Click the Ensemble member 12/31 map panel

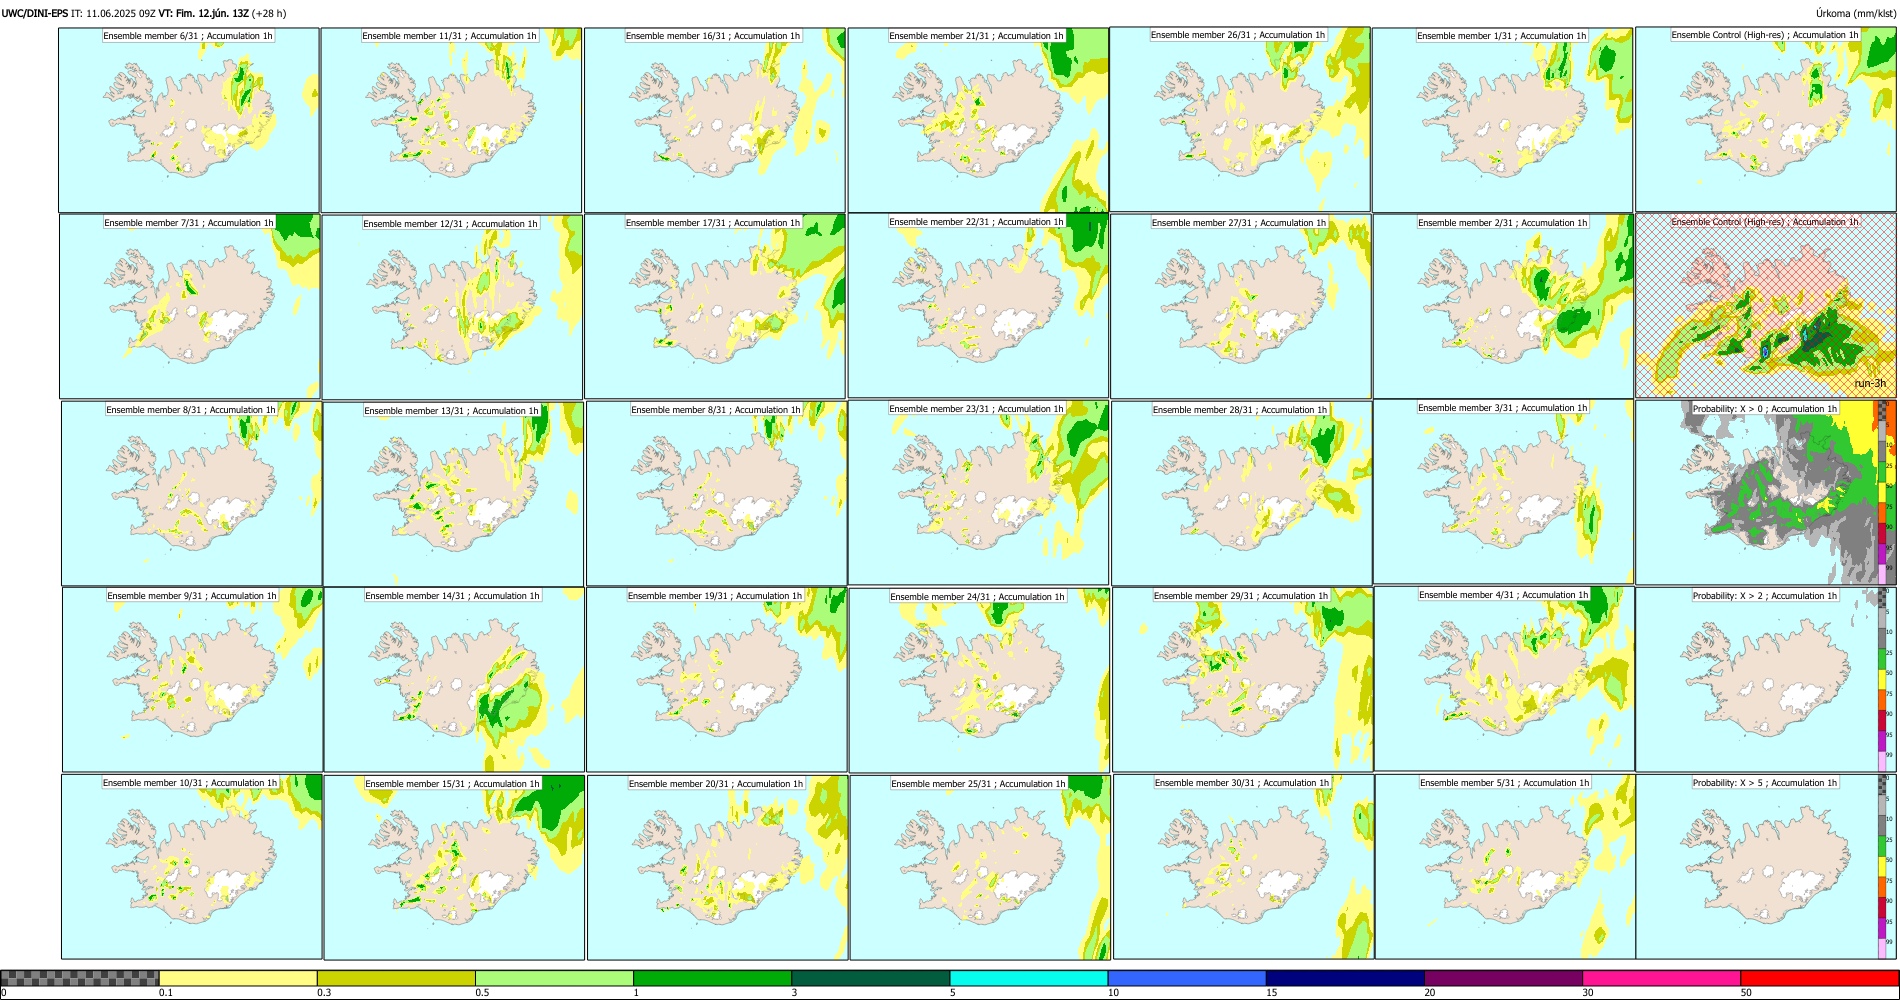(452, 307)
